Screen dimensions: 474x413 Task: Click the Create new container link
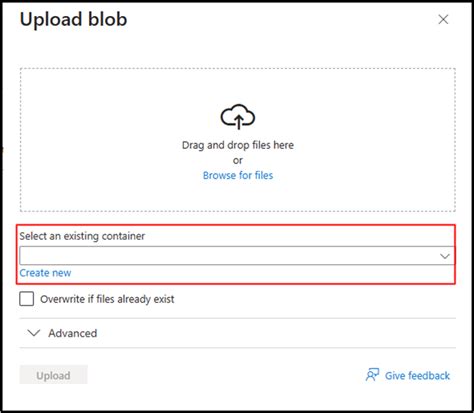pyautogui.click(x=45, y=273)
